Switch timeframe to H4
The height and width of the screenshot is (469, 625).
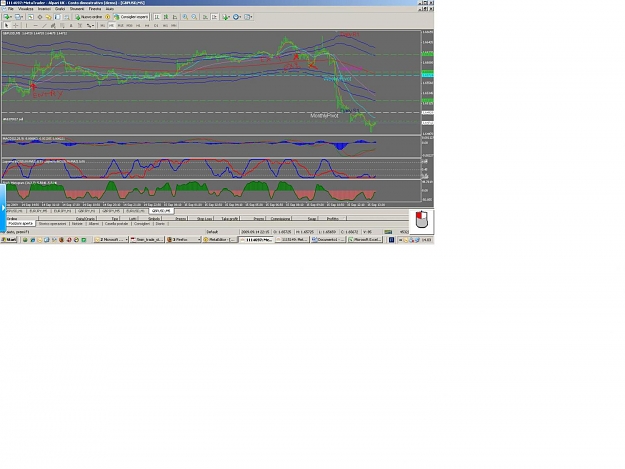click(147, 26)
